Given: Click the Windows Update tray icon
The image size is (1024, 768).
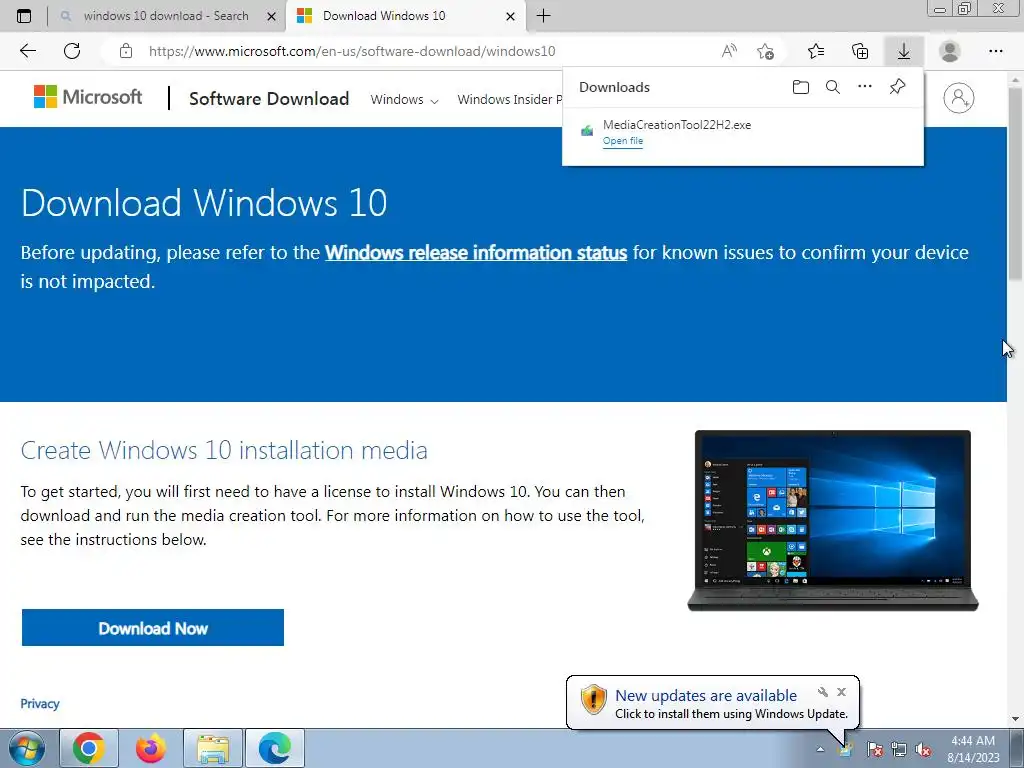Looking at the screenshot, I should [846, 749].
